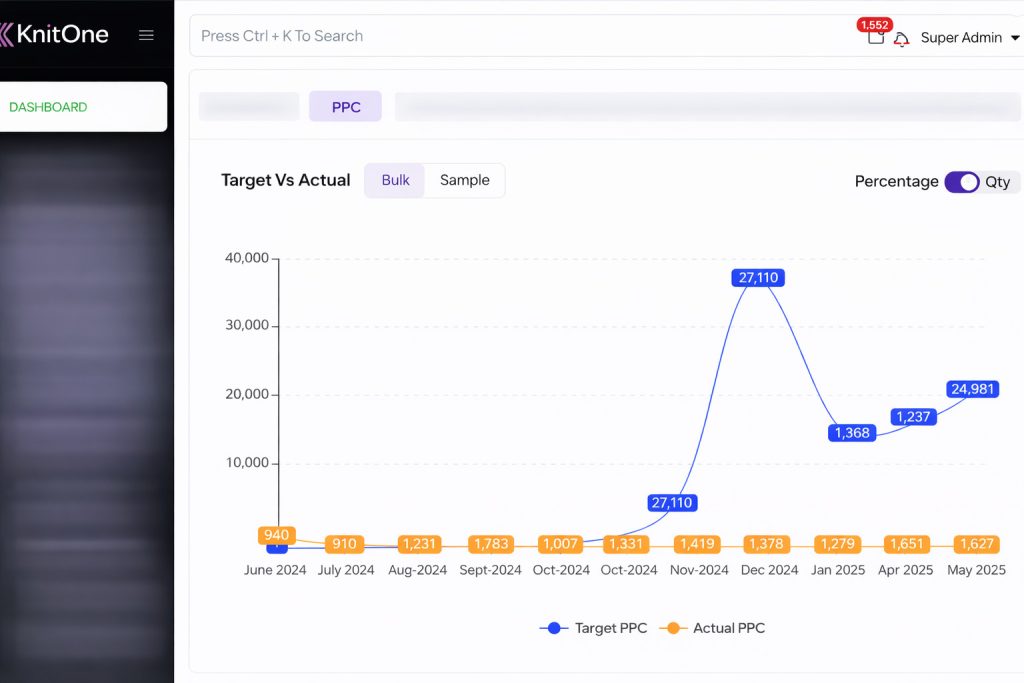This screenshot has height=683, width=1024.
Task: Select the PPC tab
Action: (345, 107)
